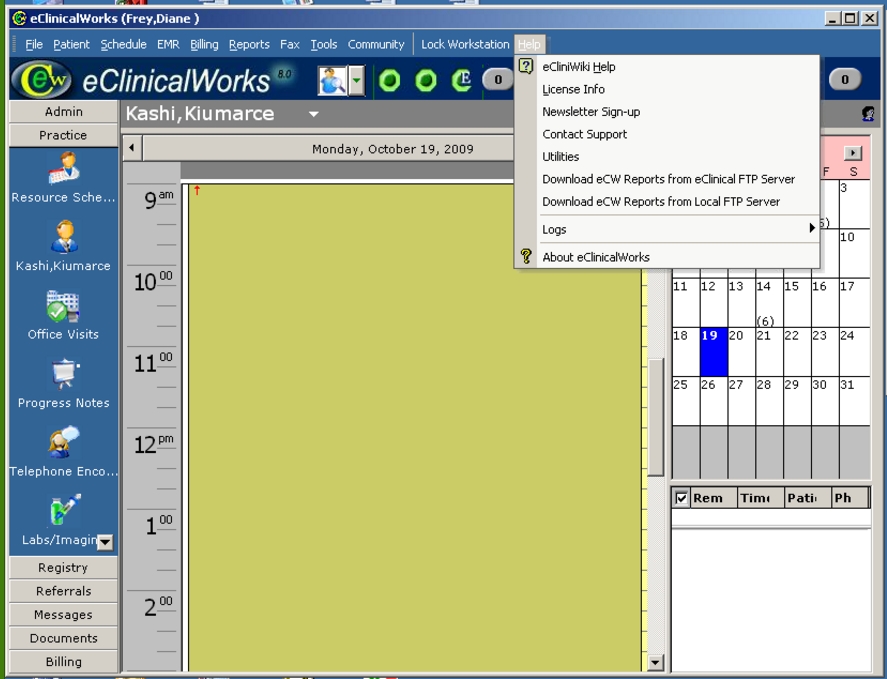The width and height of the screenshot is (887, 679).
Task: Select eCliniWiki Help menu entry
Action: coord(668,66)
